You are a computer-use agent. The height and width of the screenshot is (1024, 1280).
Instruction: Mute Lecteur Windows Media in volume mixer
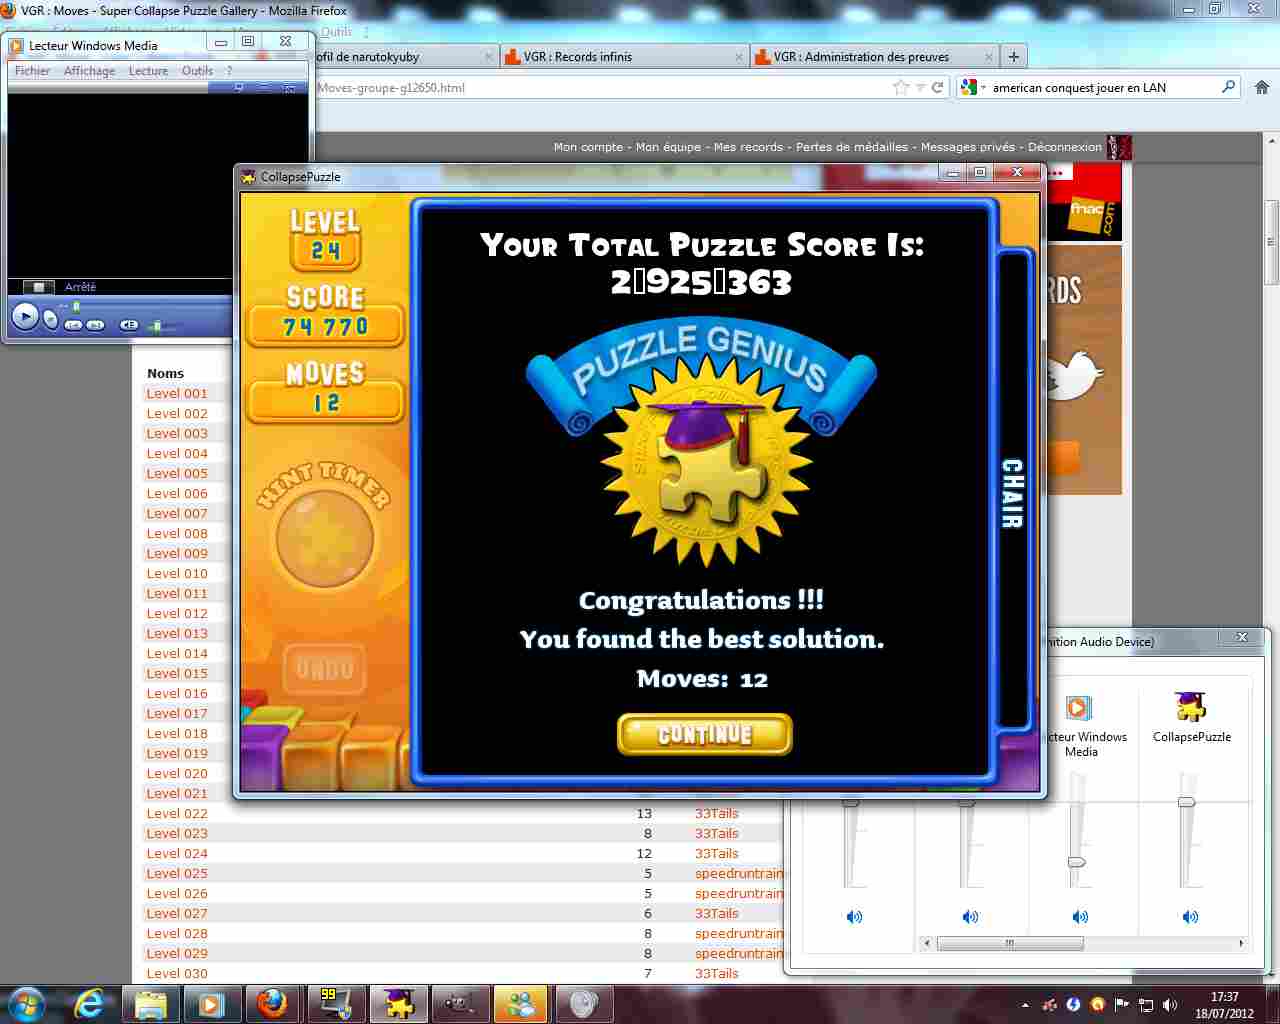coord(1080,916)
